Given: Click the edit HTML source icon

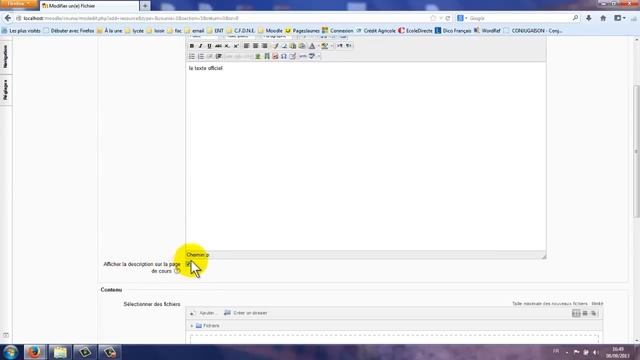Looking at the screenshot, I should point(303,56).
